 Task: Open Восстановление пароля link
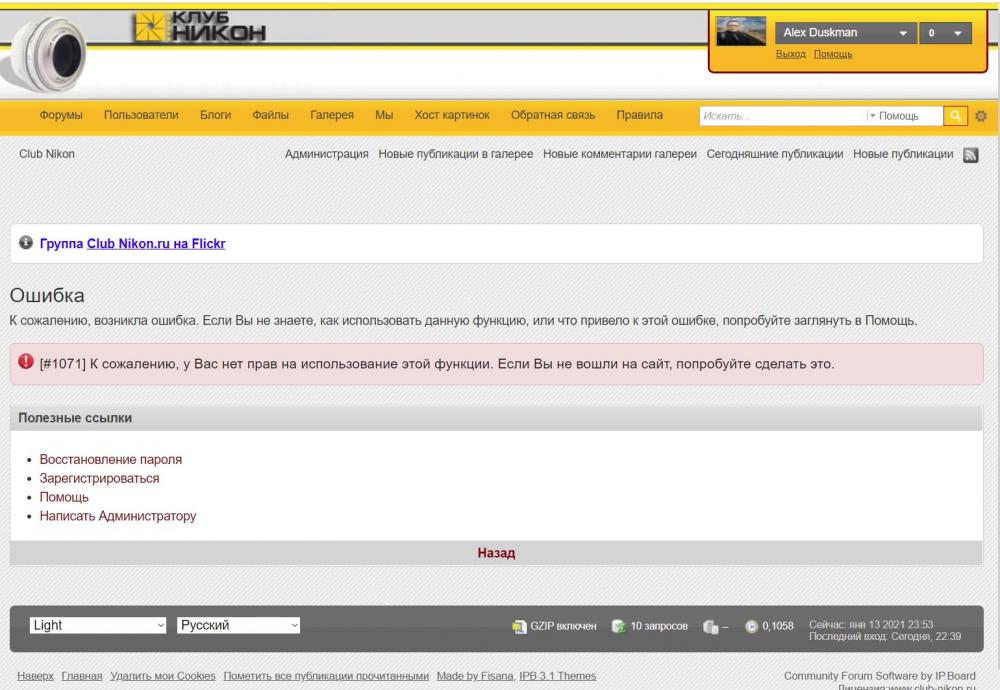[x=111, y=459]
